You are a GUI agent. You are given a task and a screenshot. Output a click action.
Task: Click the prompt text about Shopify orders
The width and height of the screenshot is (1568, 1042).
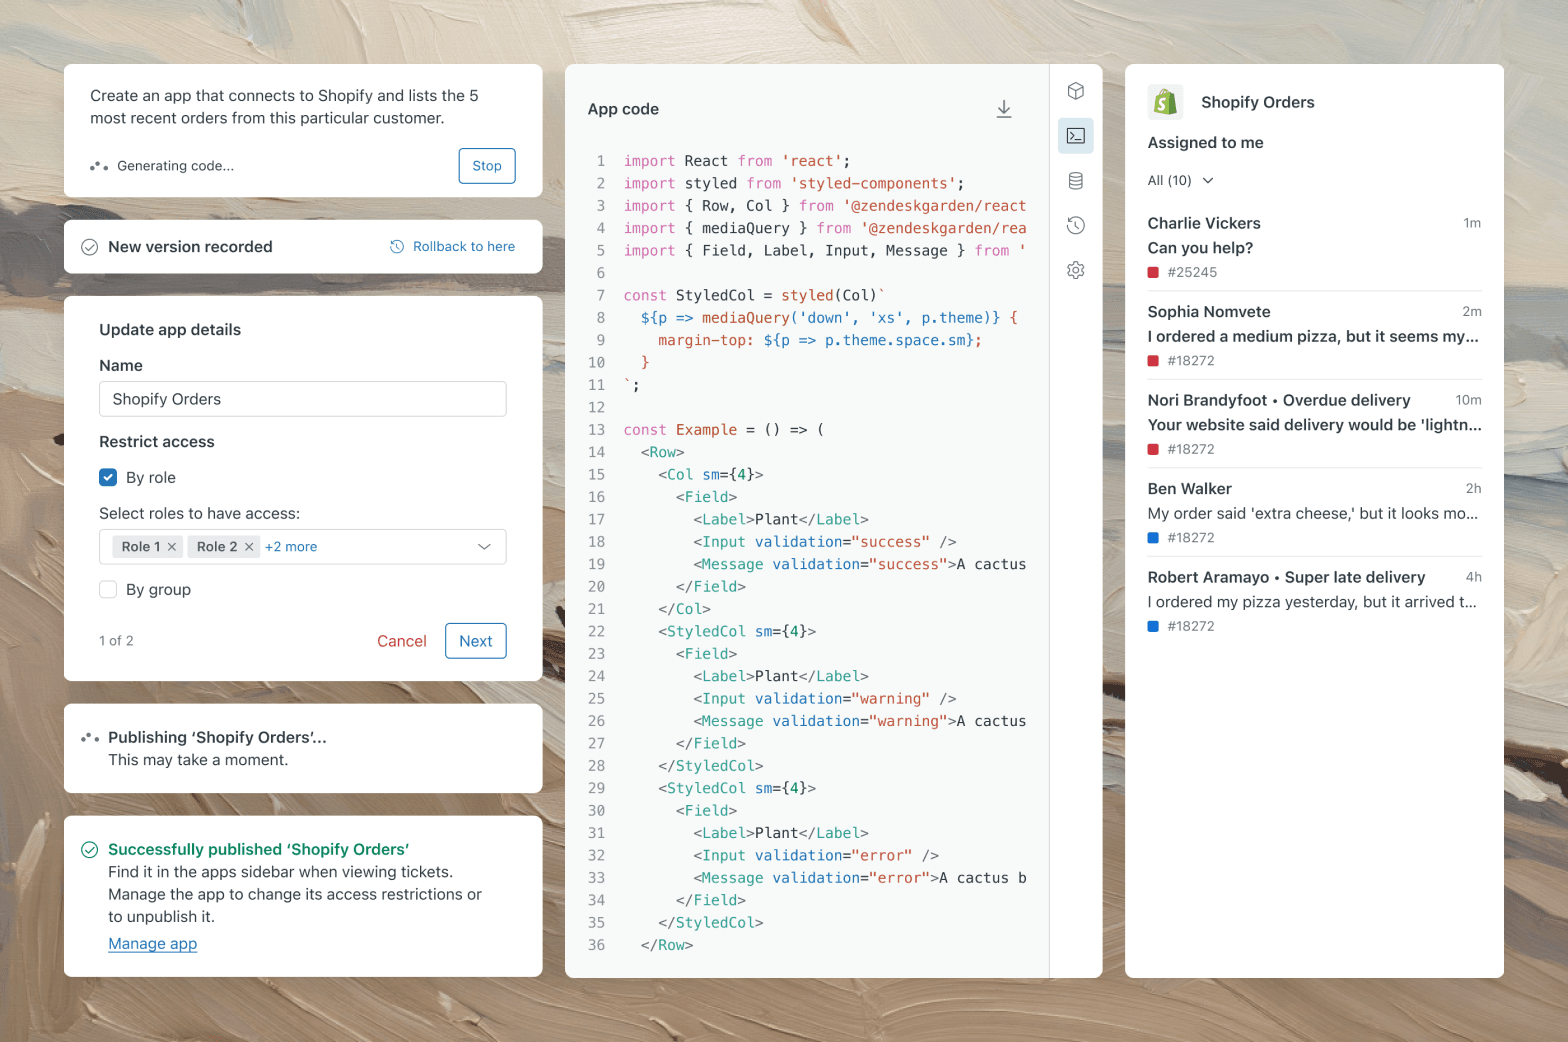[284, 107]
